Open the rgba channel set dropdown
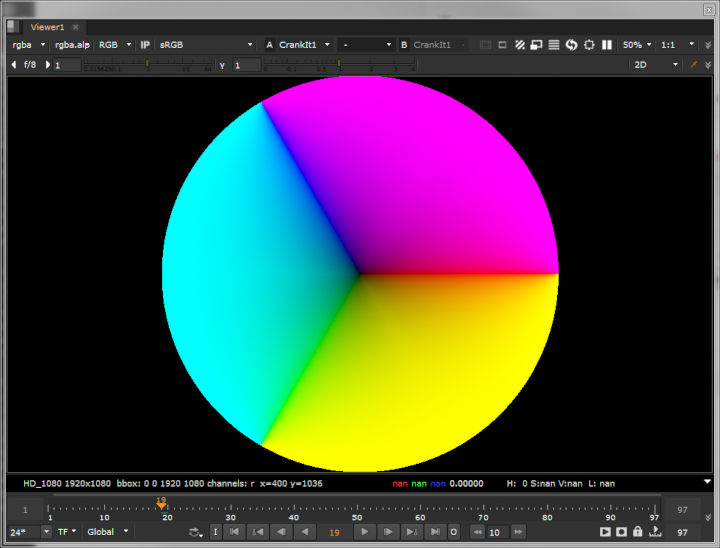The height and width of the screenshot is (548, 720). [28, 45]
